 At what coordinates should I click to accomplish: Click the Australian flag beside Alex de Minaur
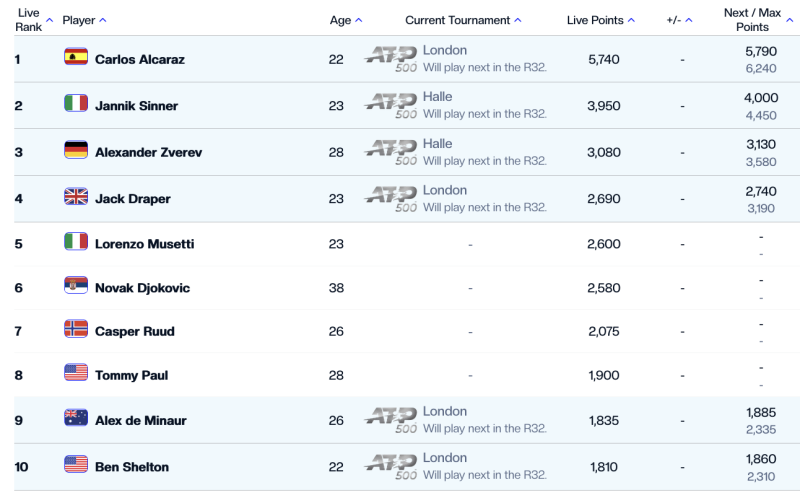click(76, 417)
